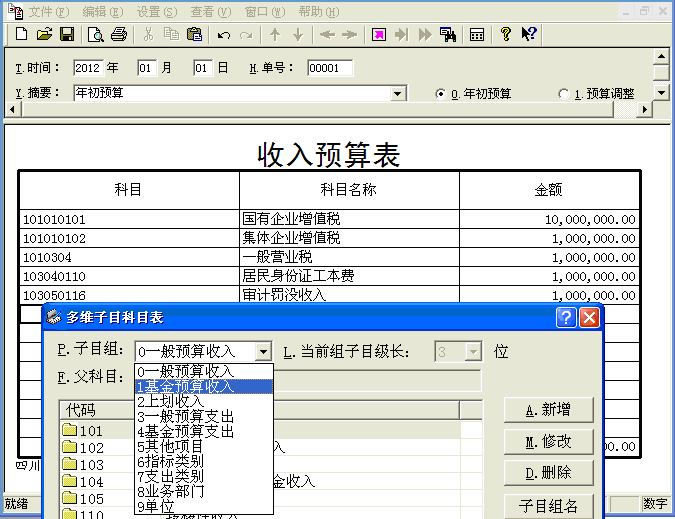Click the left arrow toolbar icon

[327, 34]
